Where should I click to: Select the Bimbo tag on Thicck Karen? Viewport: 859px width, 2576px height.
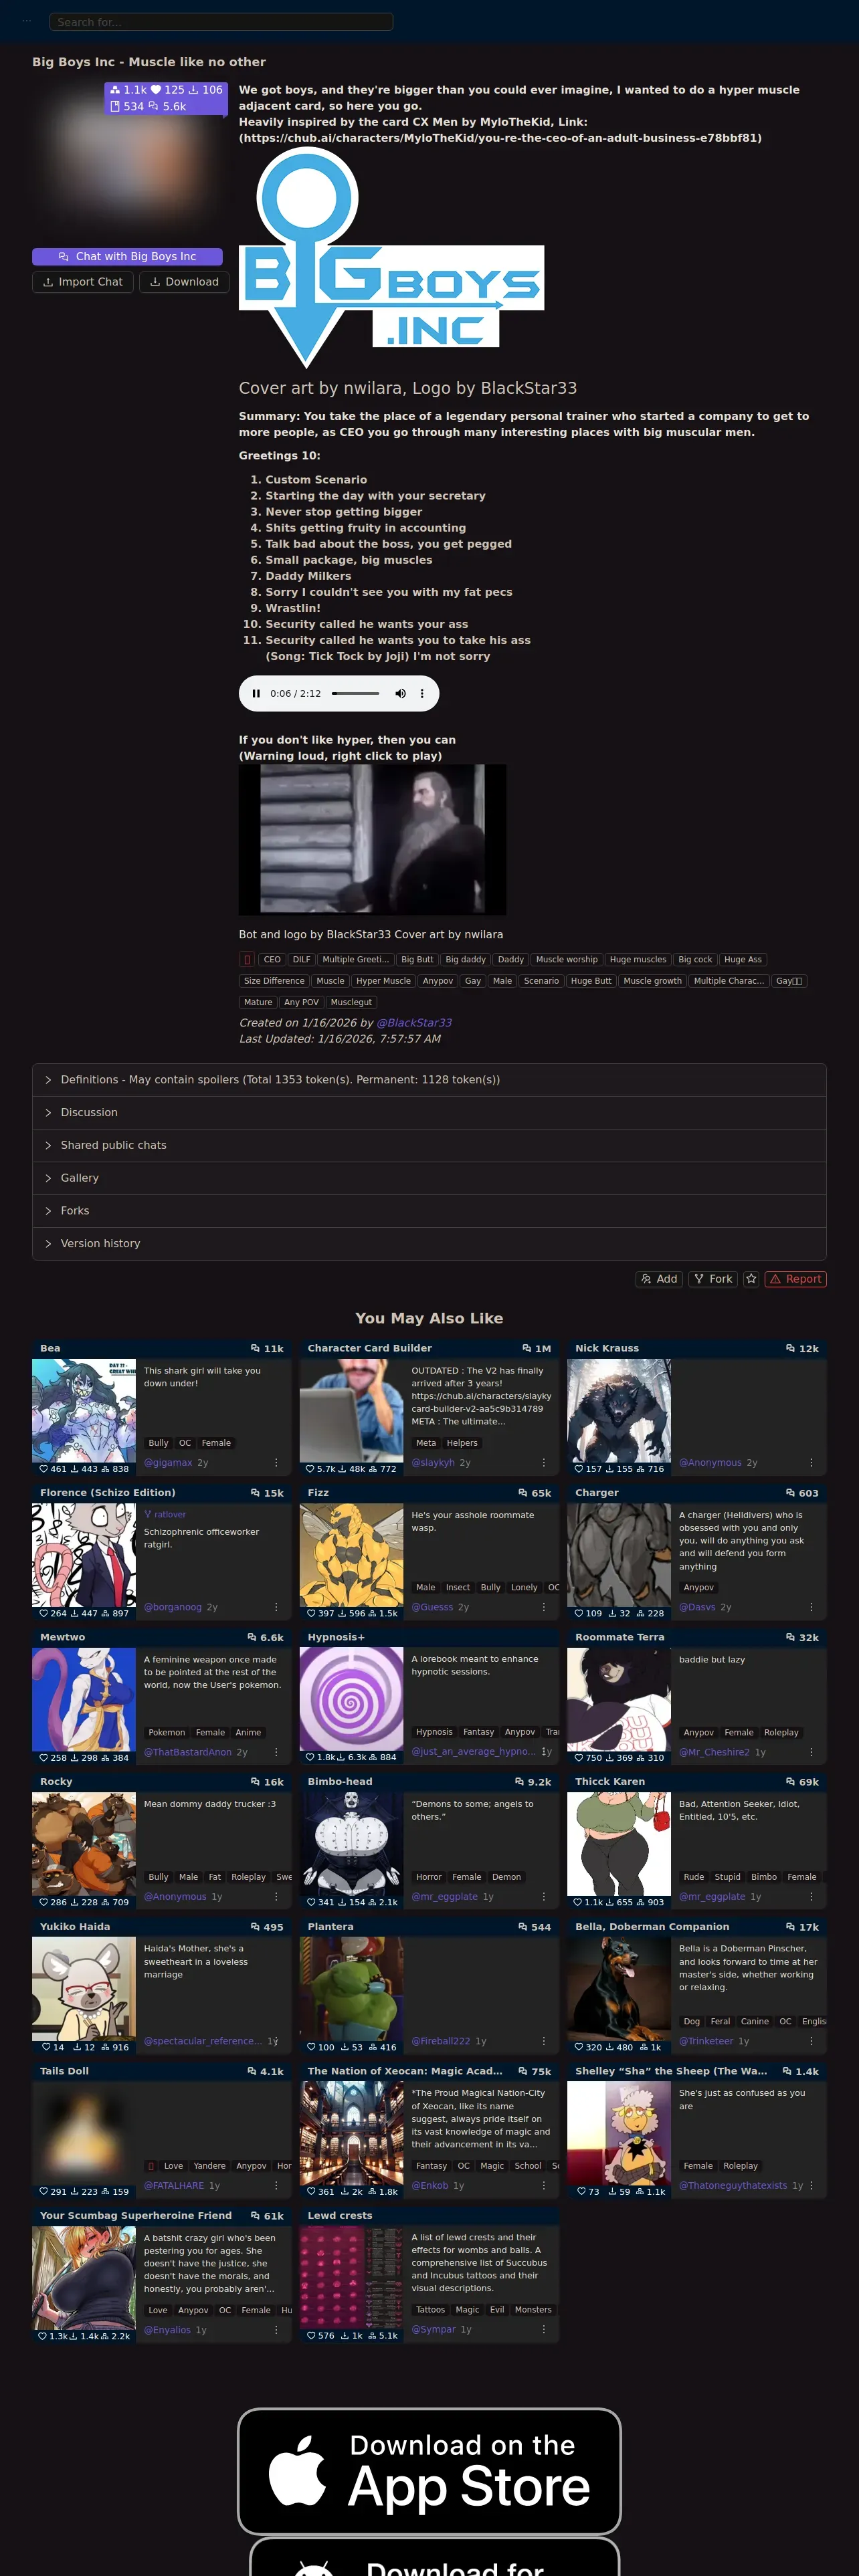pos(764,1877)
